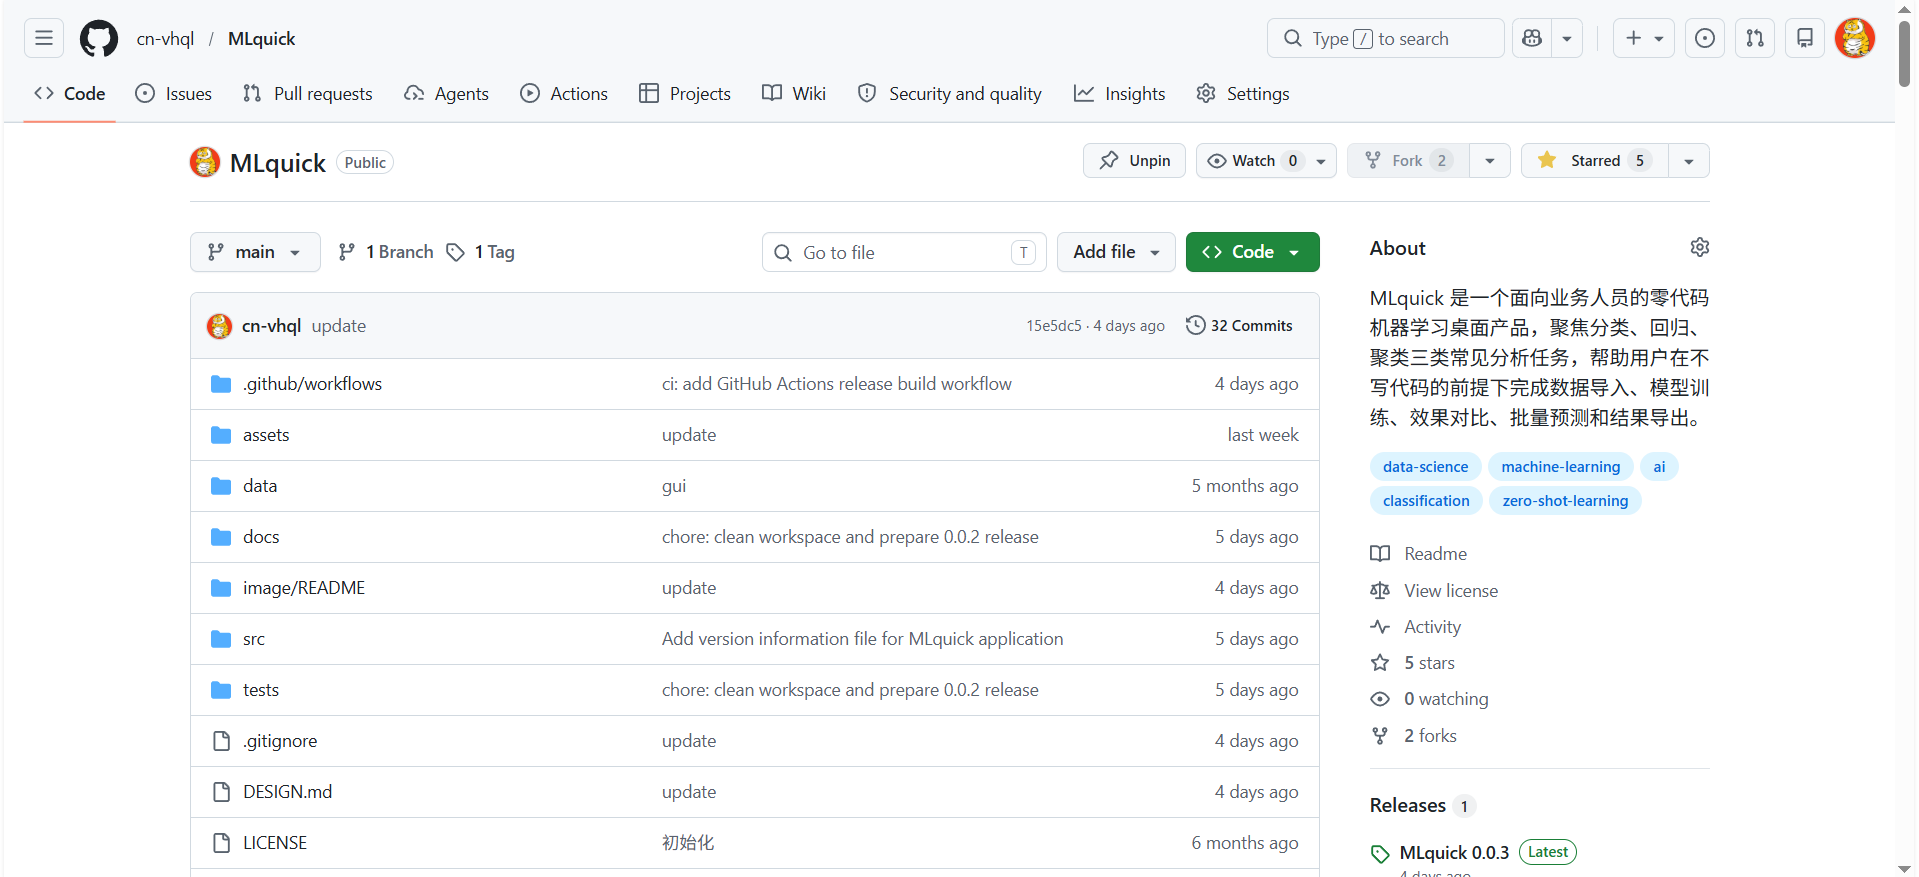Open latest commit hash 15e5dc5
The width and height of the screenshot is (1919, 877).
point(1054,326)
